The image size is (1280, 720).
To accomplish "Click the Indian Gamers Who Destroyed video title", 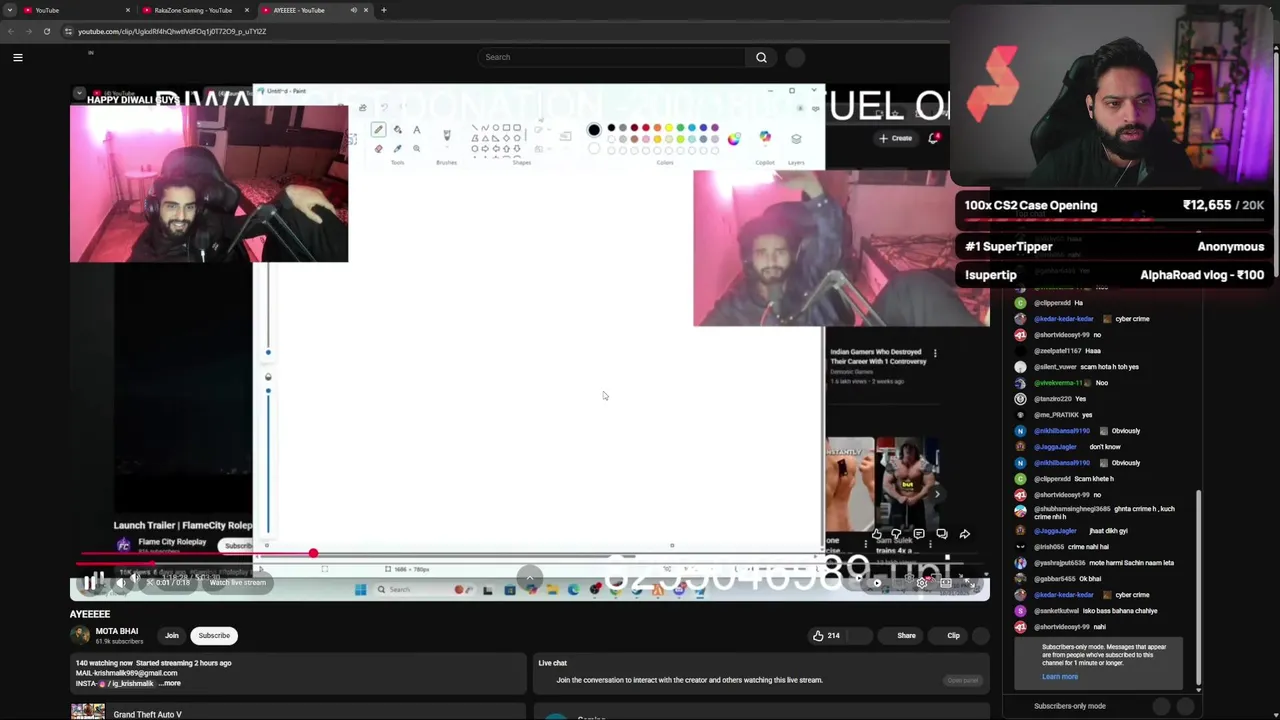I will (878, 356).
